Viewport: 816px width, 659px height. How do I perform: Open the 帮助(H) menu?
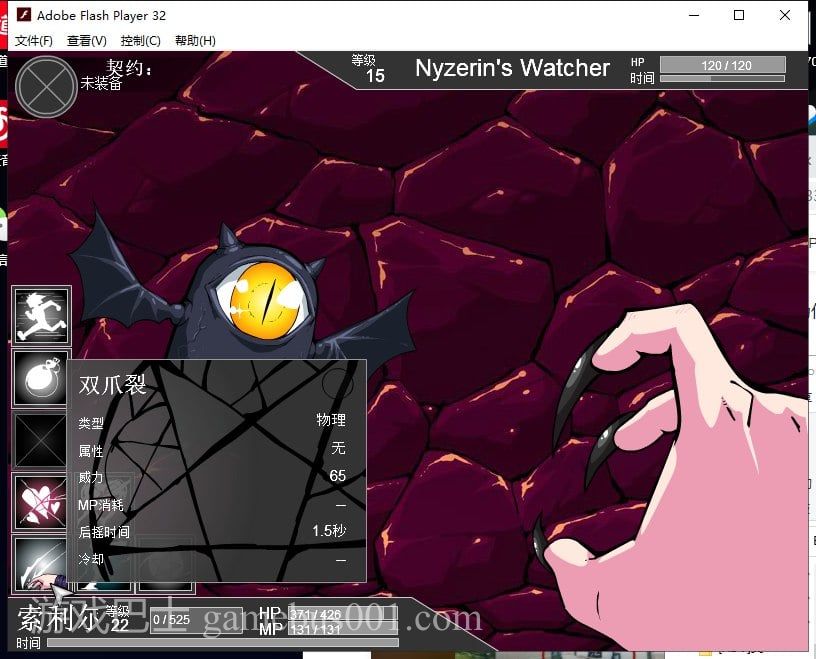point(195,41)
